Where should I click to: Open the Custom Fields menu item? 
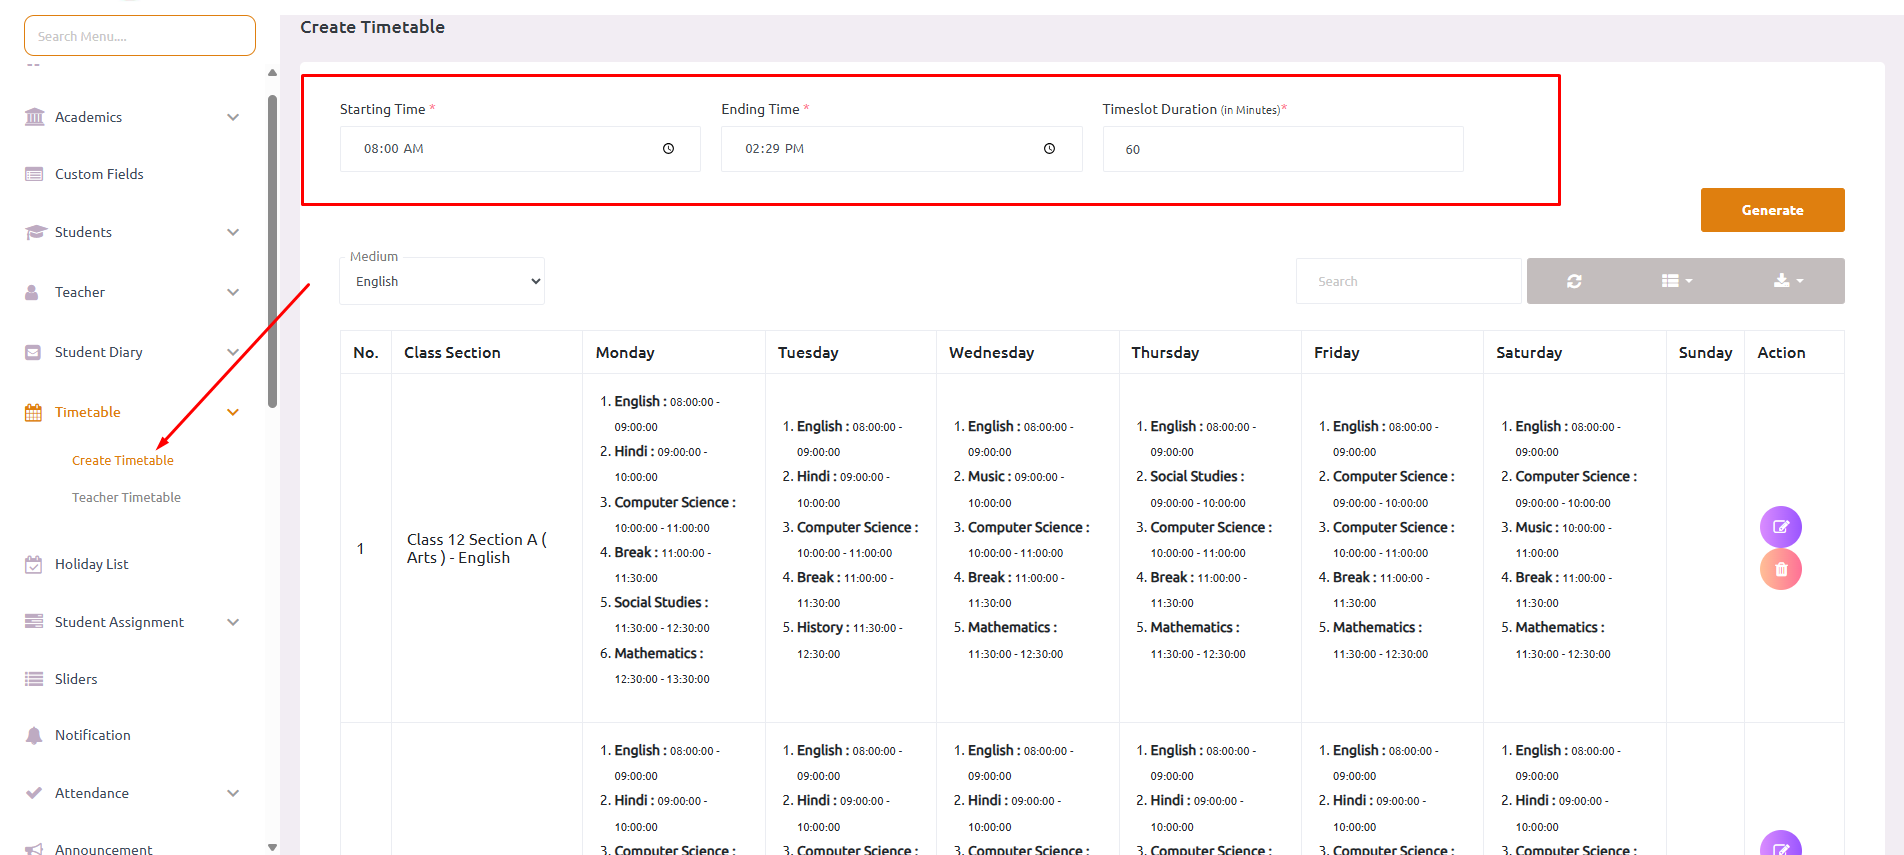99,174
